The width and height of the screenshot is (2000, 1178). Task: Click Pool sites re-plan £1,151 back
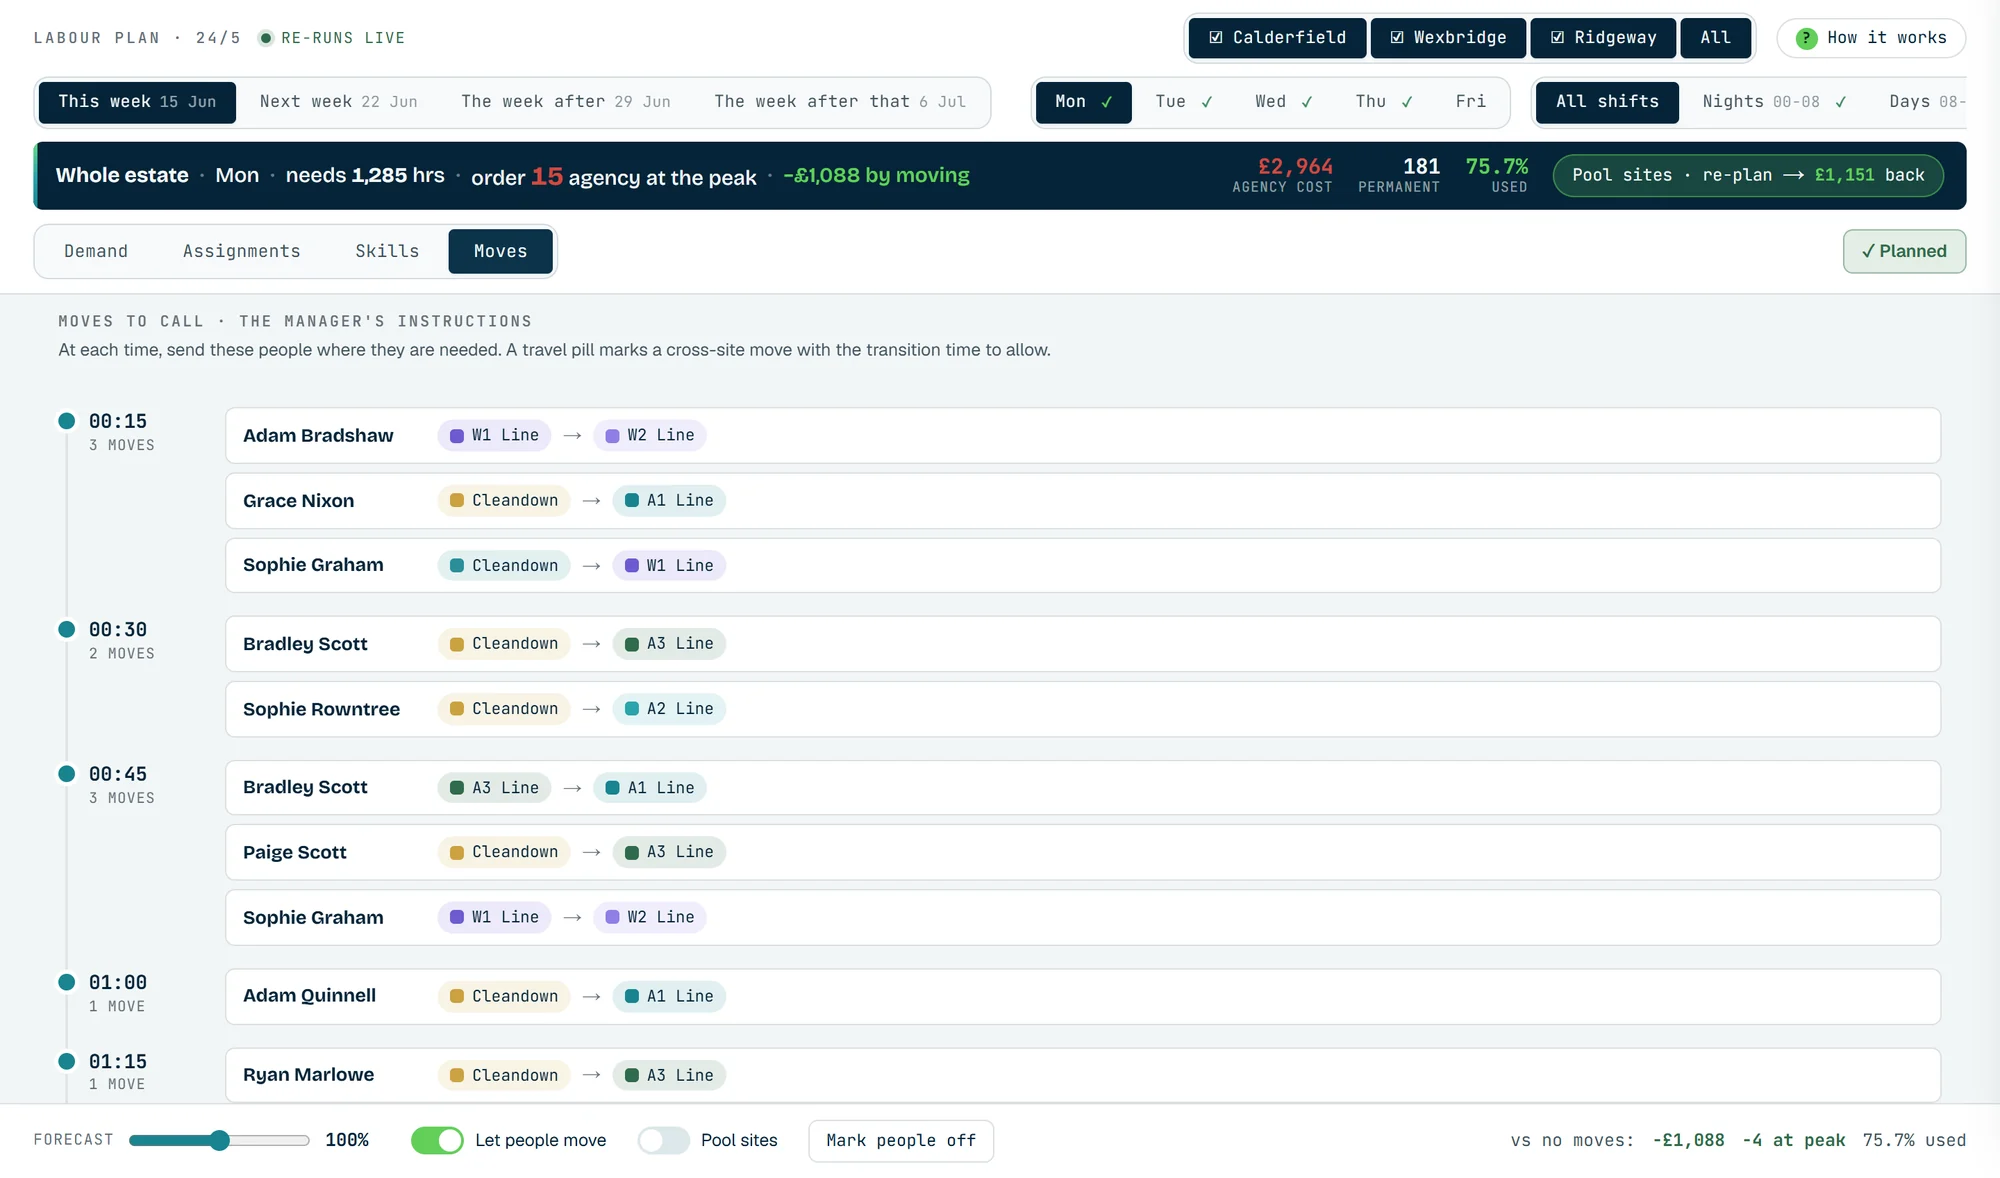tap(1748, 175)
